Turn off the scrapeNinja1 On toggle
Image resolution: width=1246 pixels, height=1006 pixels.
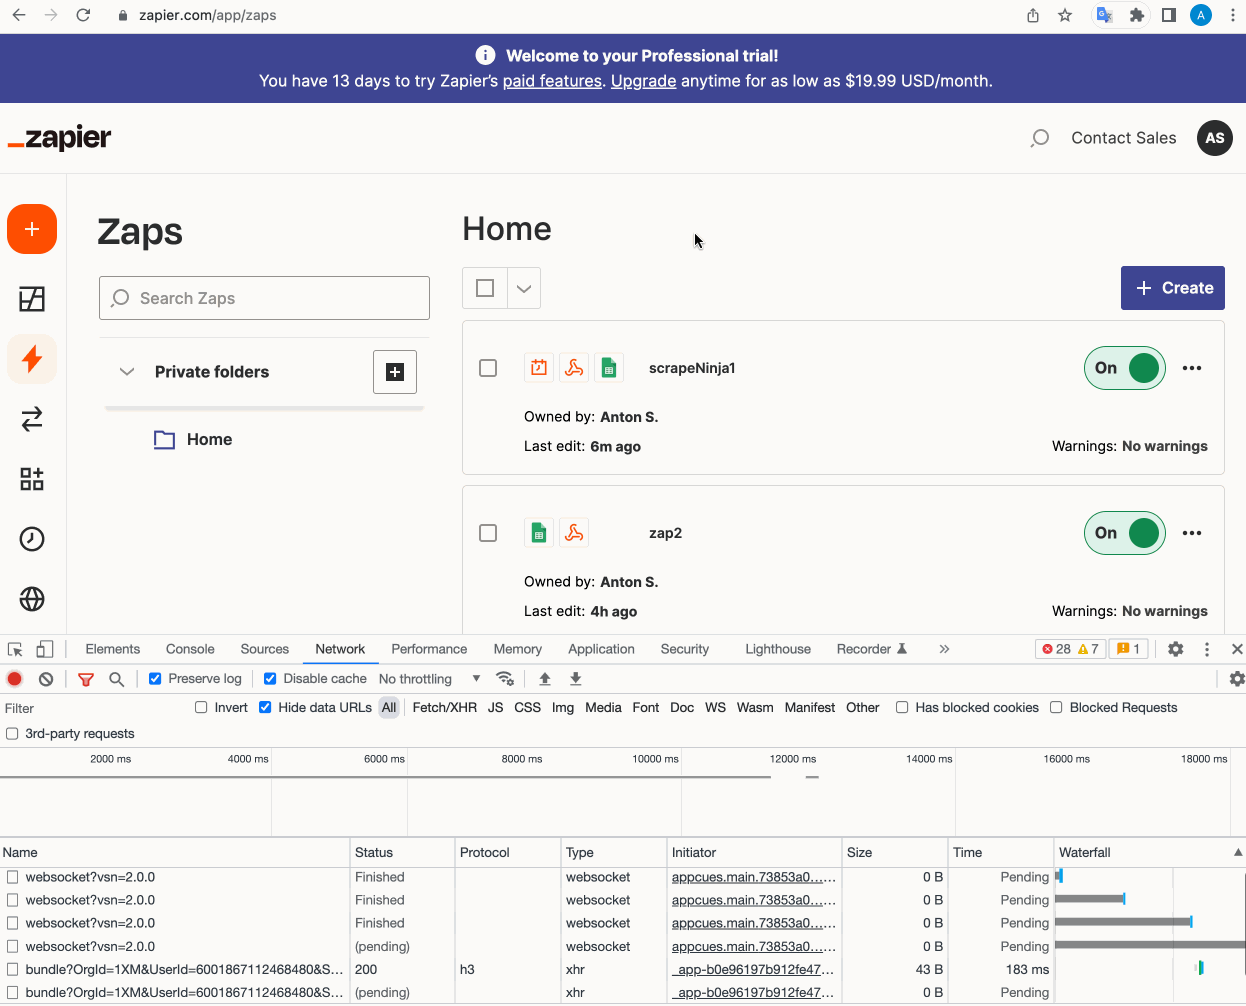click(1125, 368)
